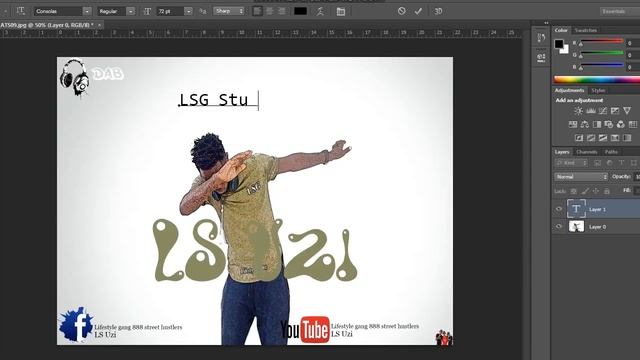Add a Vibrance adjustment
Viewport: 640px width, 360px height.
627,111
